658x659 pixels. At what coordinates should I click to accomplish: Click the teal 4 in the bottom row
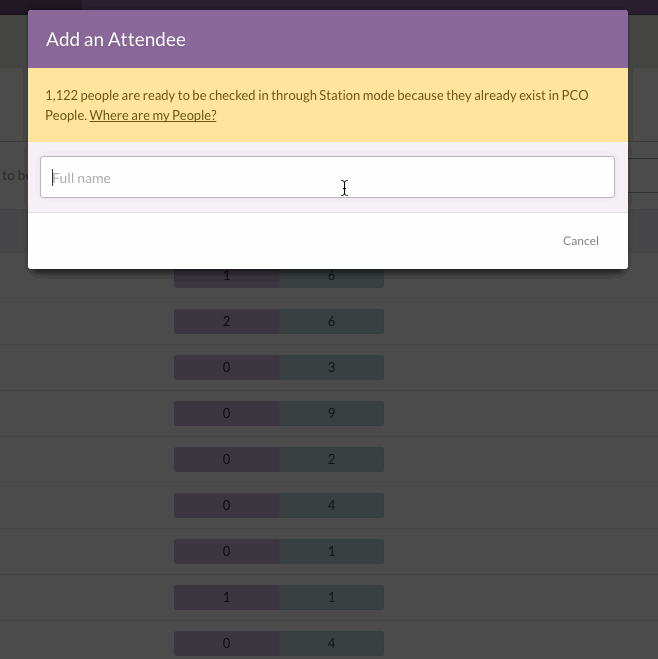pyautogui.click(x=332, y=643)
